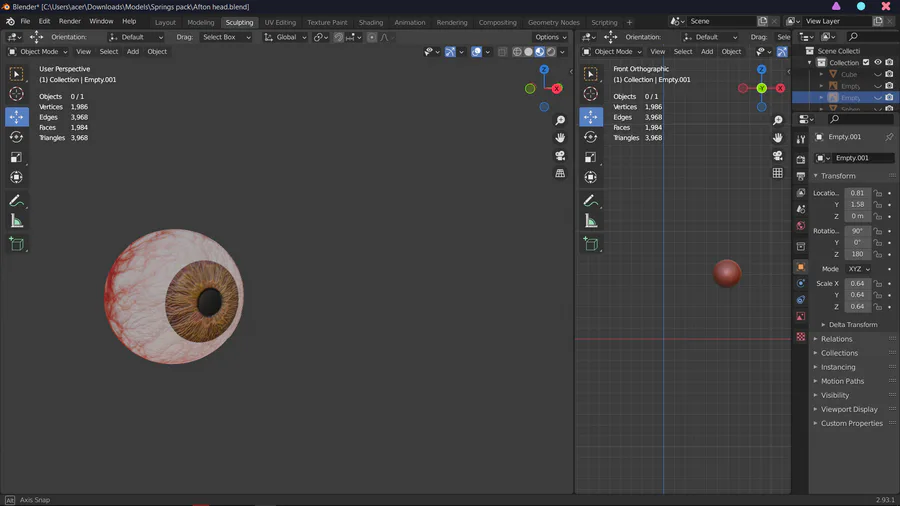The height and width of the screenshot is (506, 900).
Task: Open the Object Mode dropdown in left viewport
Action: point(38,52)
